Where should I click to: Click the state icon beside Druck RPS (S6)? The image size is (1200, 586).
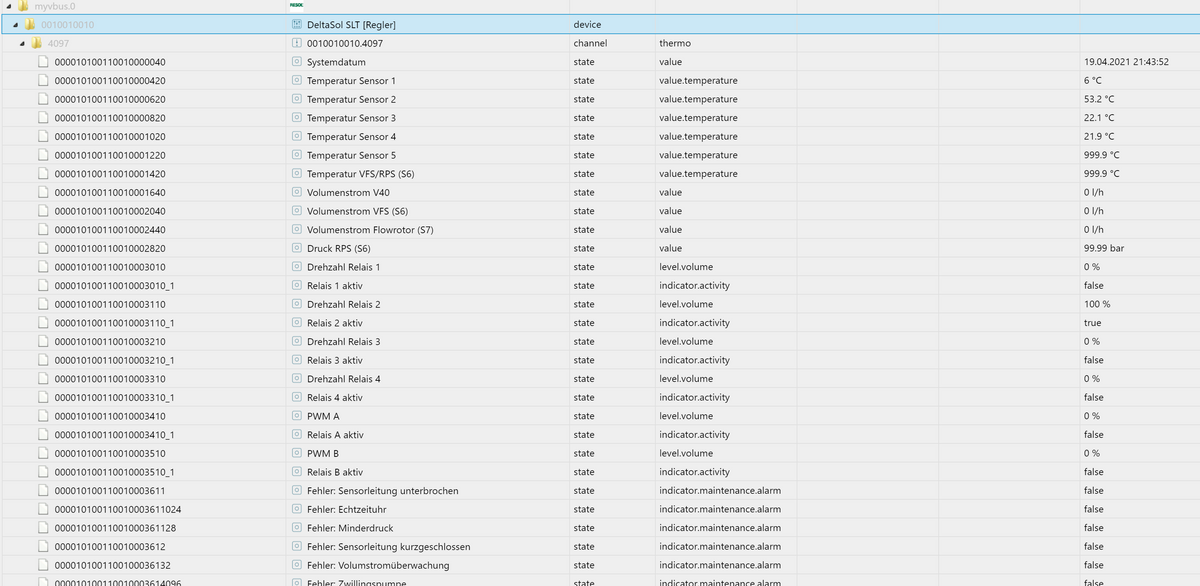(296, 248)
